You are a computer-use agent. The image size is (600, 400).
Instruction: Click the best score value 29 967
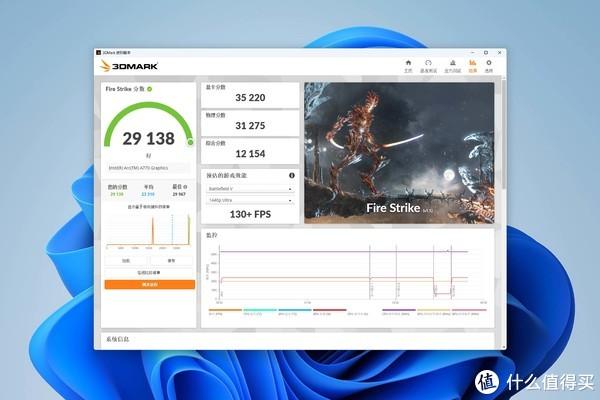179,194
